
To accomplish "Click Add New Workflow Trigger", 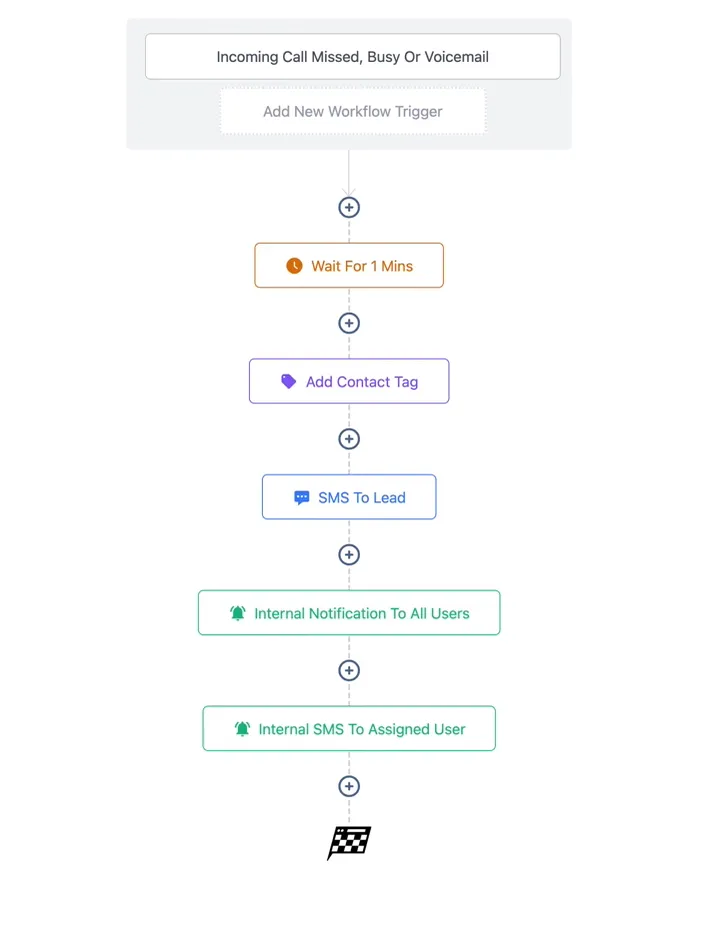I will pyautogui.click(x=353, y=111).
